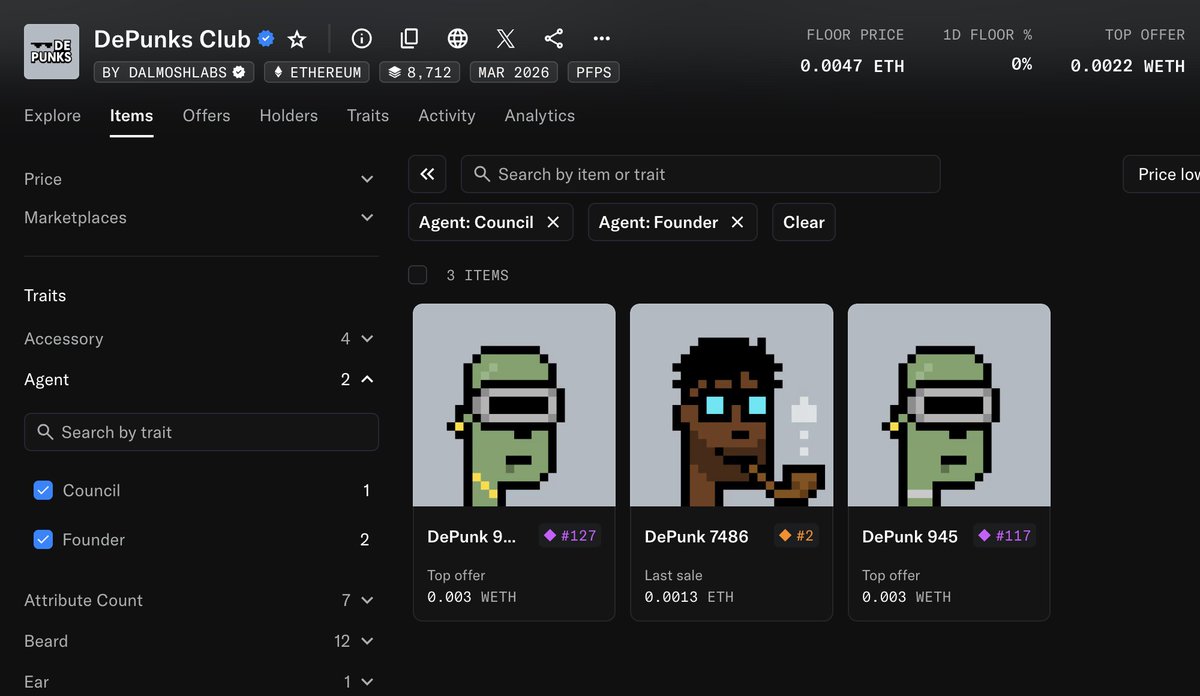
Task: Open the first card image ranked #127
Action: click(514, 405)
